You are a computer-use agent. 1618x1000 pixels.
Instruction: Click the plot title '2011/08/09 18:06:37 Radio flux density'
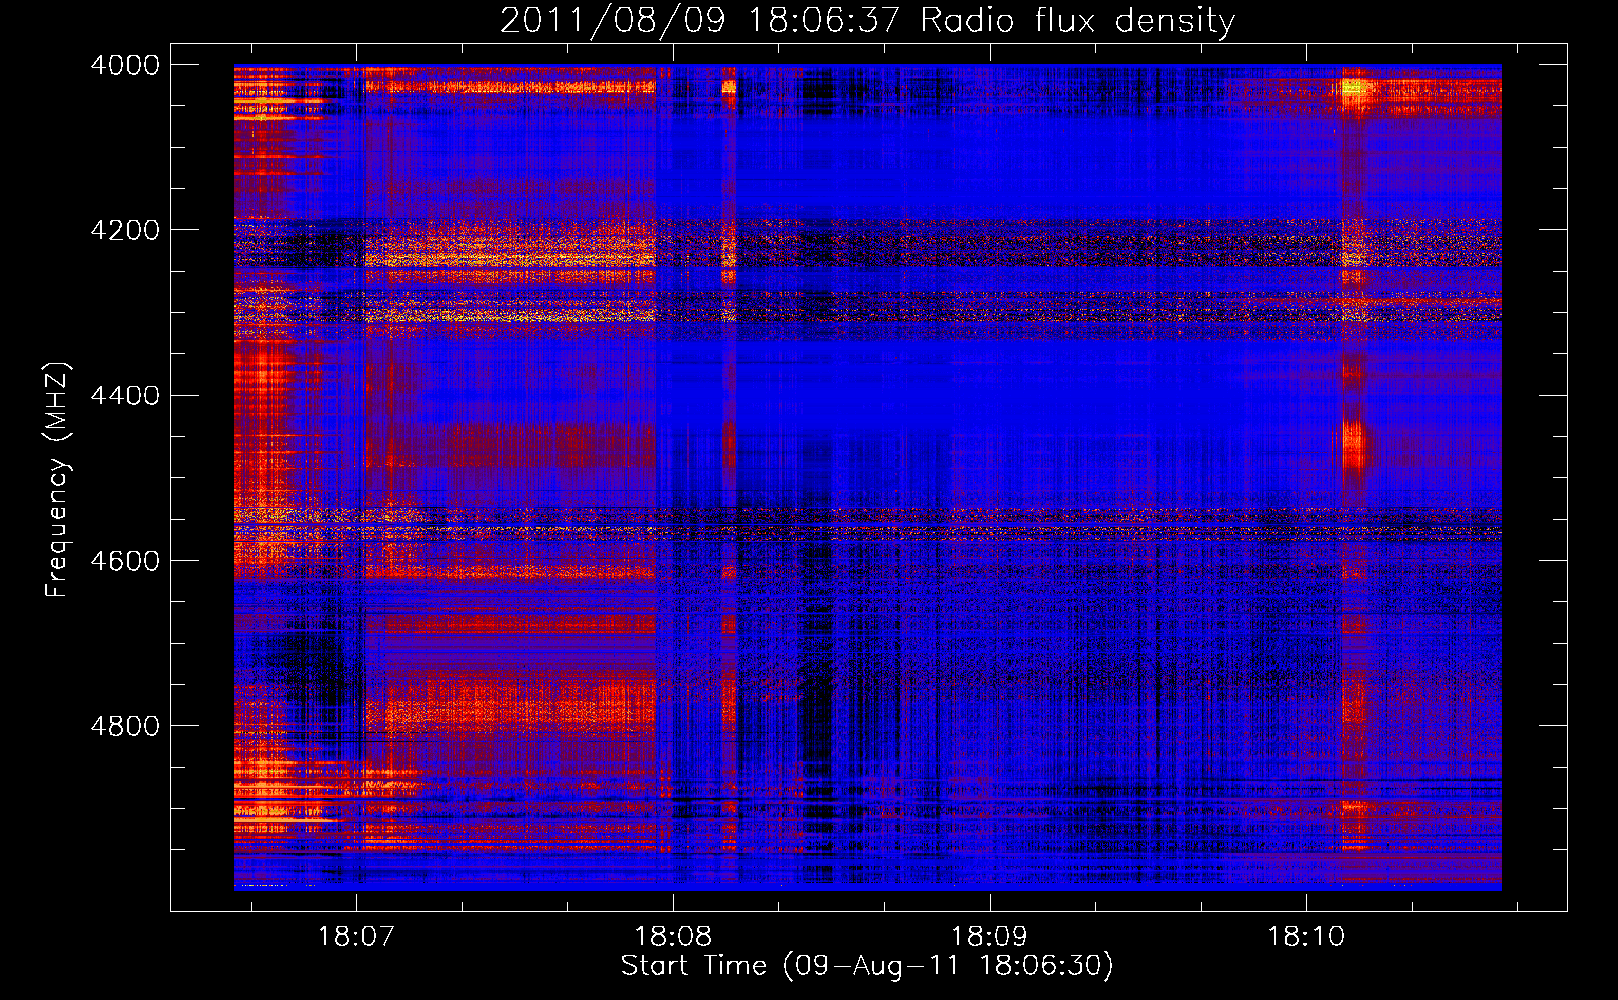click(x=867, y=20)
